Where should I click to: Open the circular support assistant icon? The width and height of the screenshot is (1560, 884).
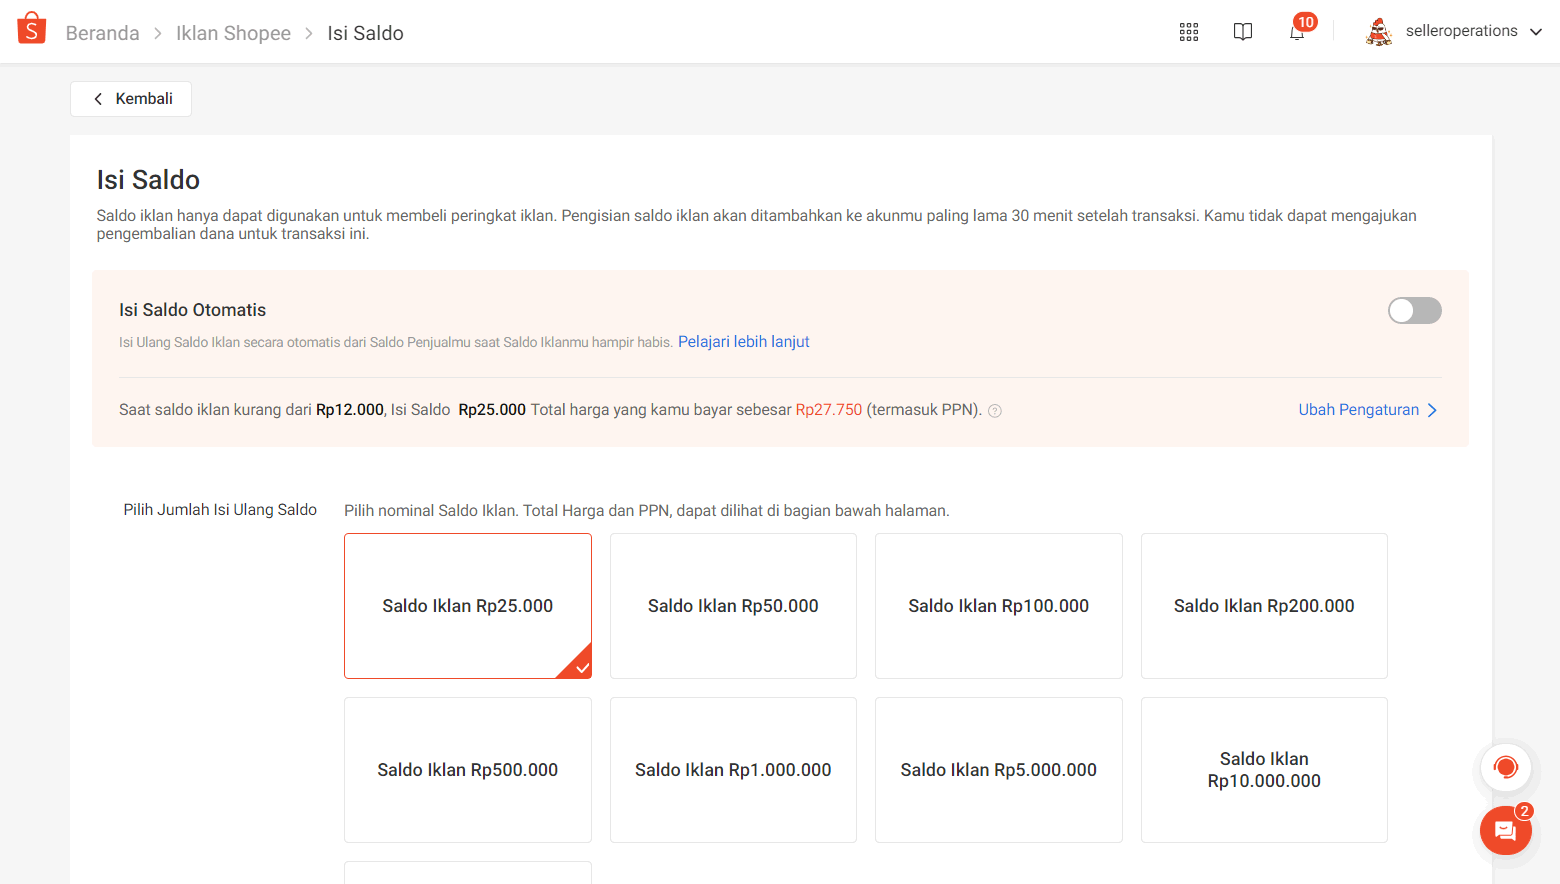click(x=1505, y=768)
